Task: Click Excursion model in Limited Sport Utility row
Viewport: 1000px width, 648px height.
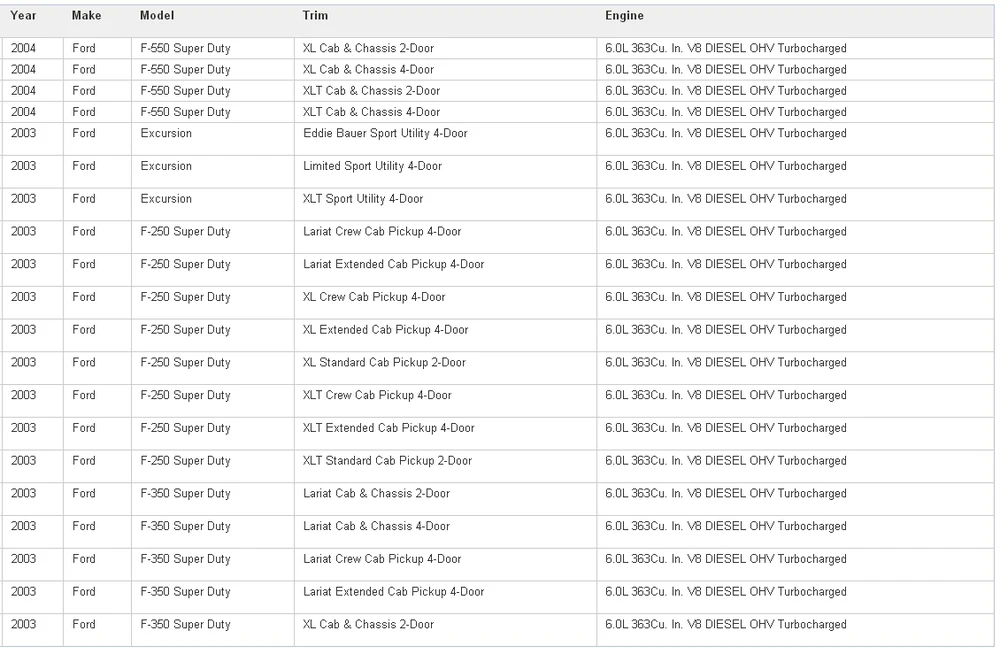Action: click(x=166, y=166)
